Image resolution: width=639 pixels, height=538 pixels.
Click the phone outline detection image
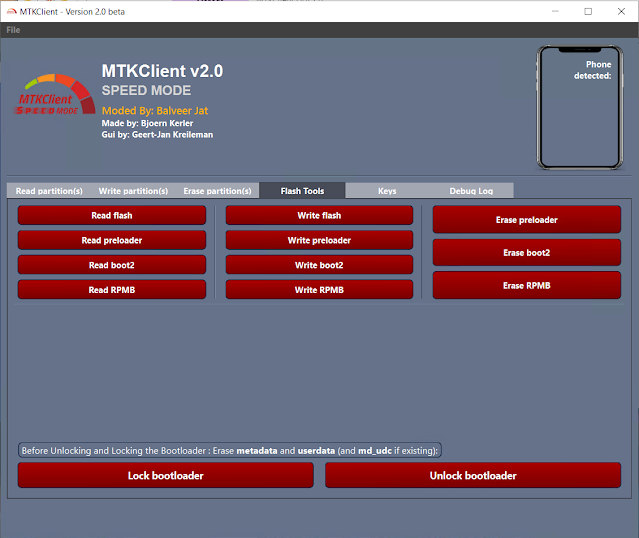point(580,107)
